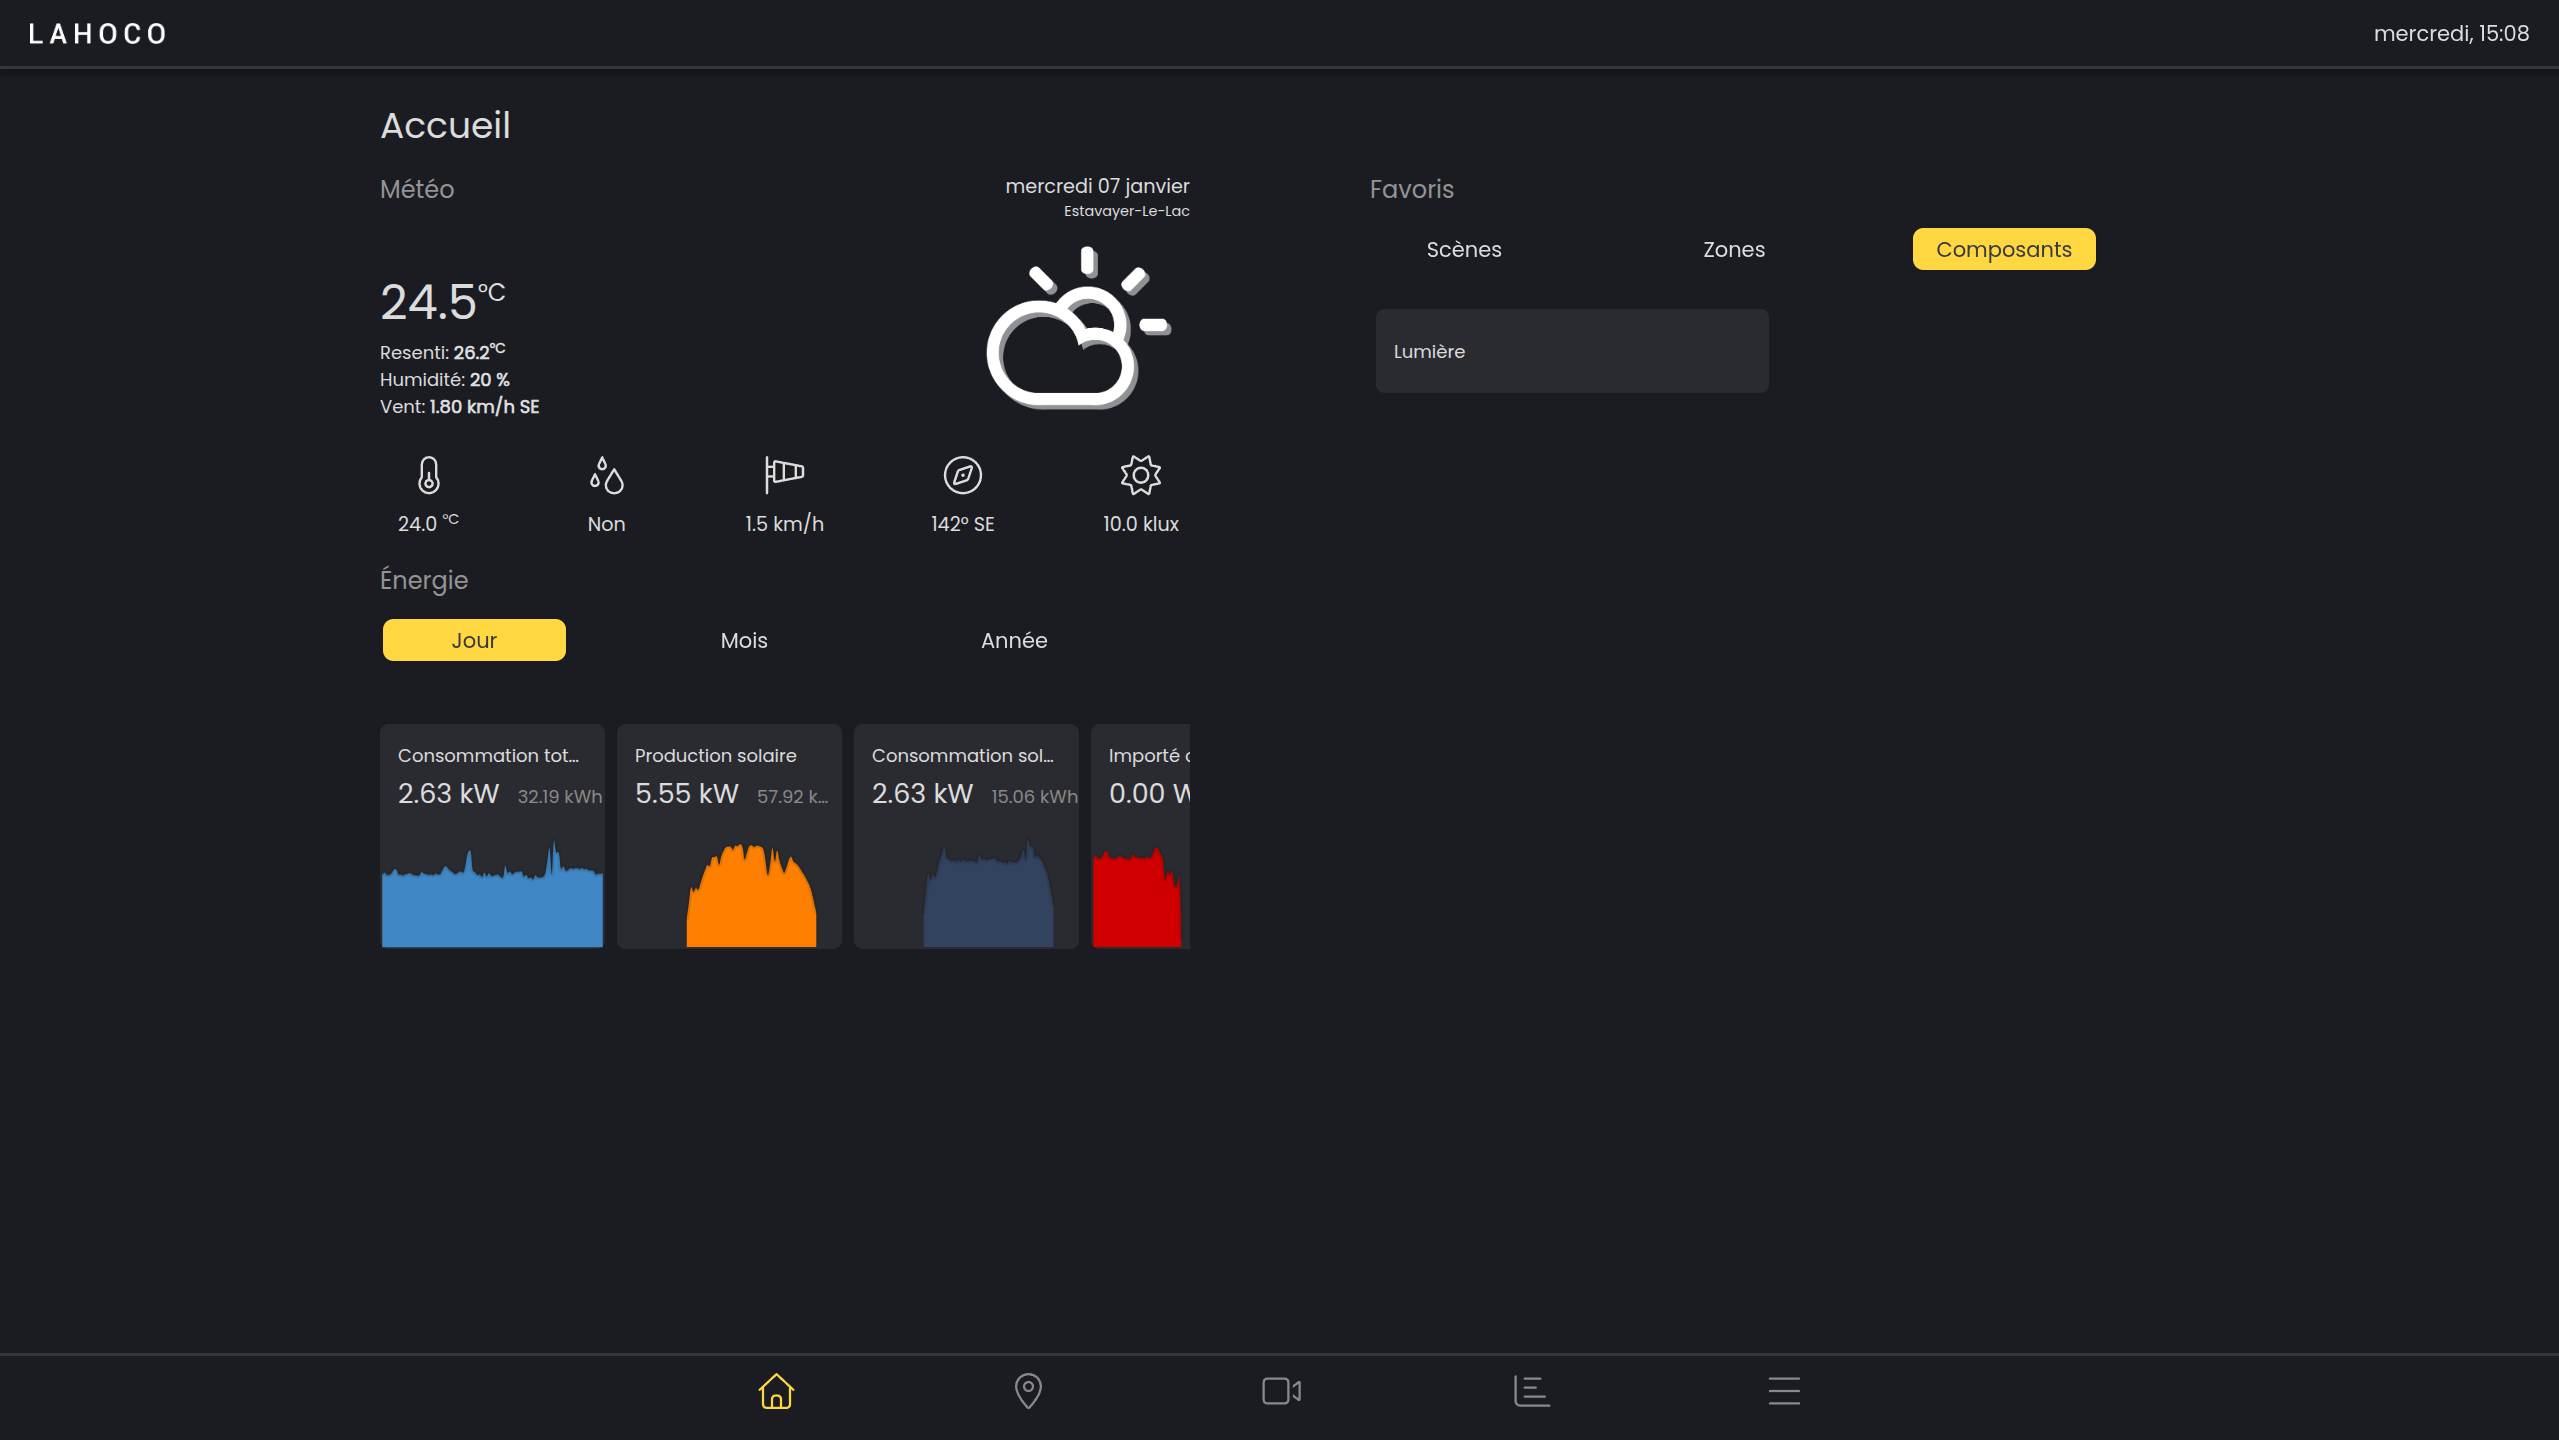This screenshot has width=2559, height=1440.
Task: Click the thermometer temperature icon
Action: pyautogui.click(x=428, y=475)
